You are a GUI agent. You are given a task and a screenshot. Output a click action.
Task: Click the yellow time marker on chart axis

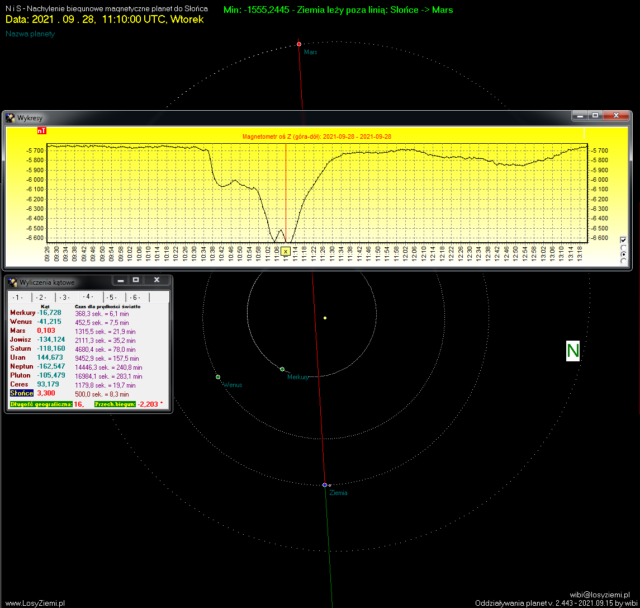tap(285, 251)
